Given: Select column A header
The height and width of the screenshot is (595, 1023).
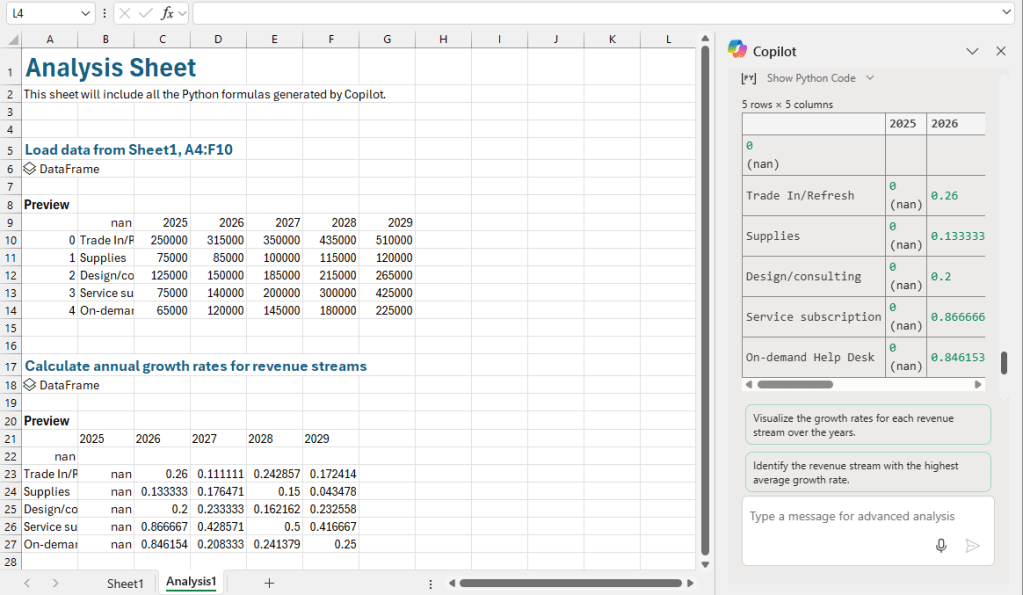Looking at the screenshot, I should click(x=50, y=39).
